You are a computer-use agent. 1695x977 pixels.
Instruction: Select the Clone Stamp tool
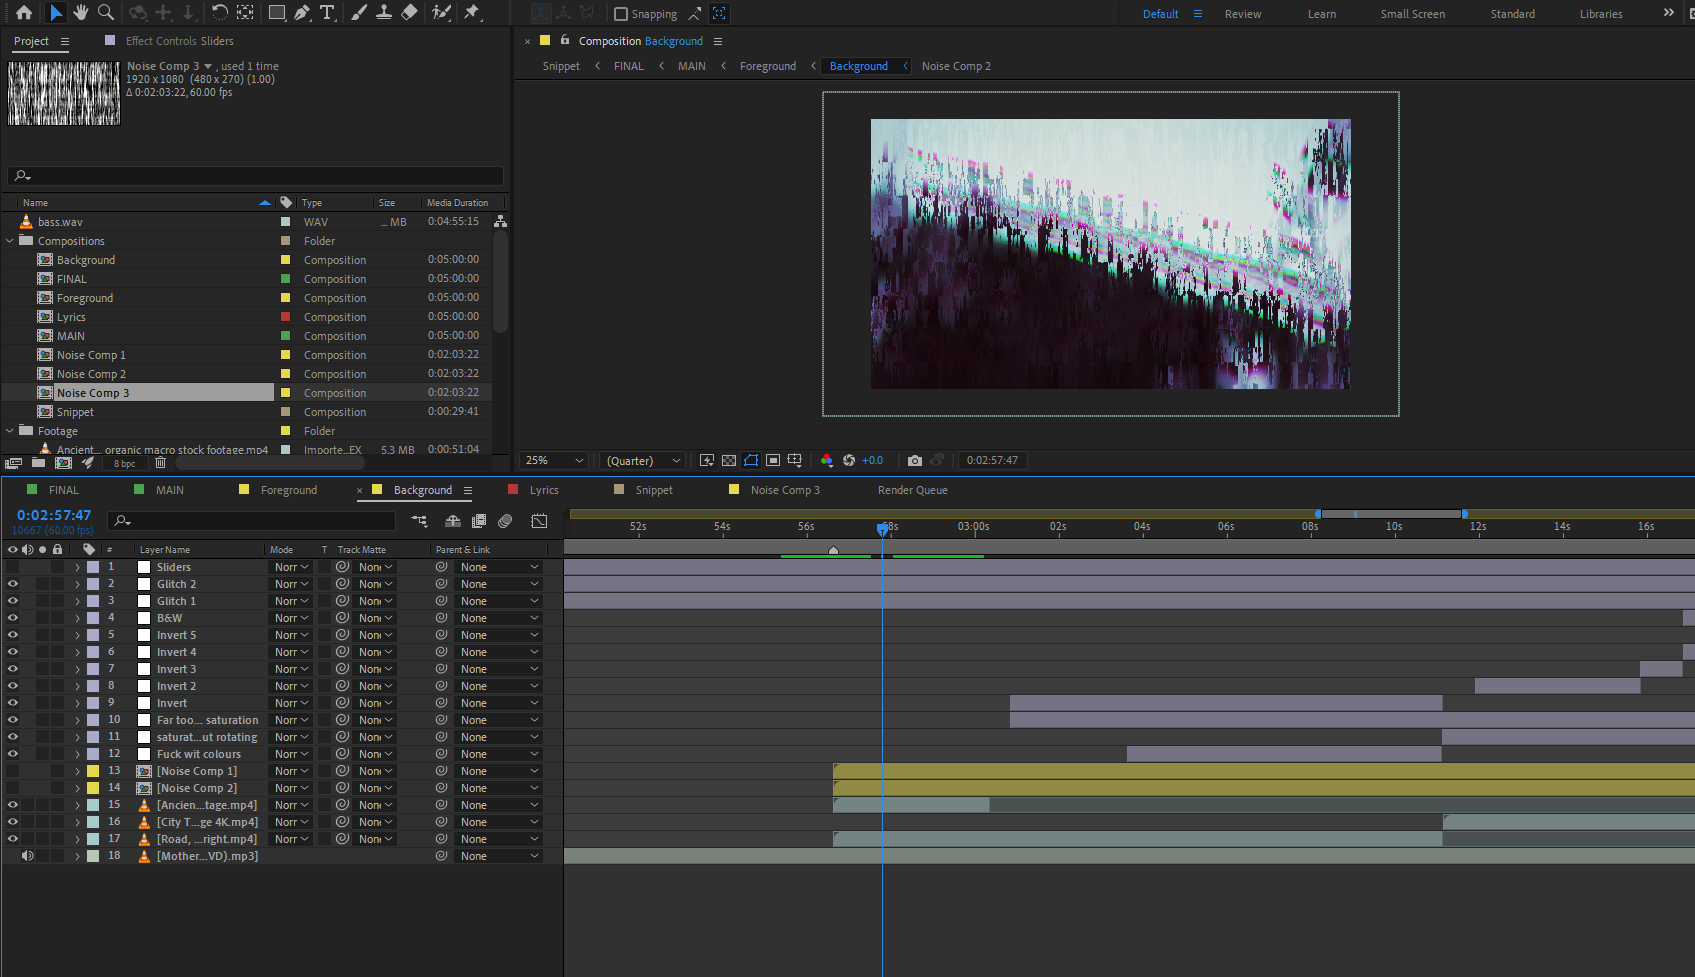point(384,13)
